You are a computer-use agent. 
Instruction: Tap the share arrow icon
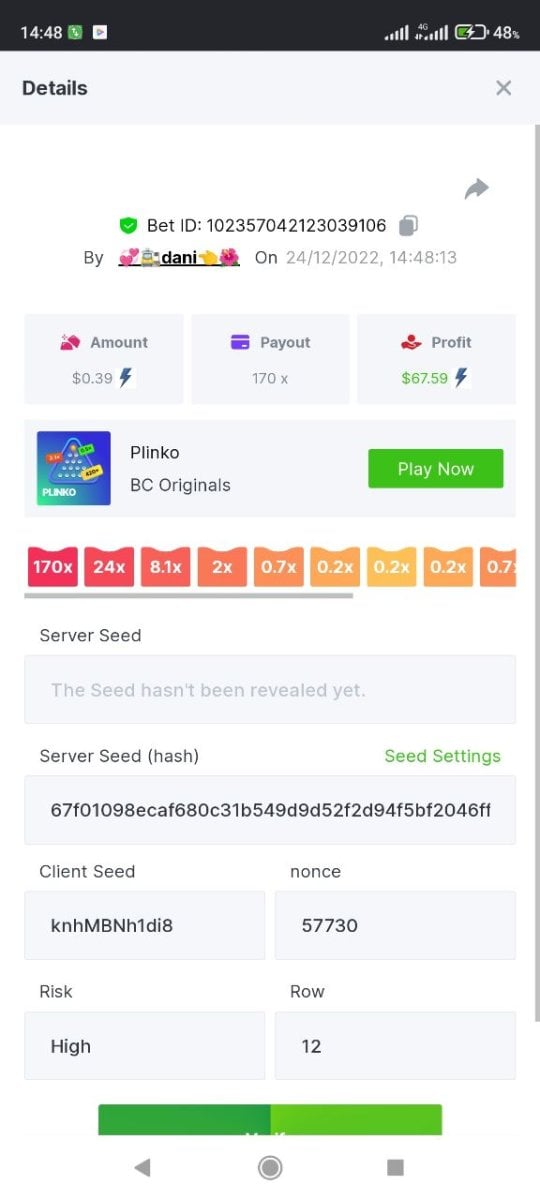[x=477, y=188]
